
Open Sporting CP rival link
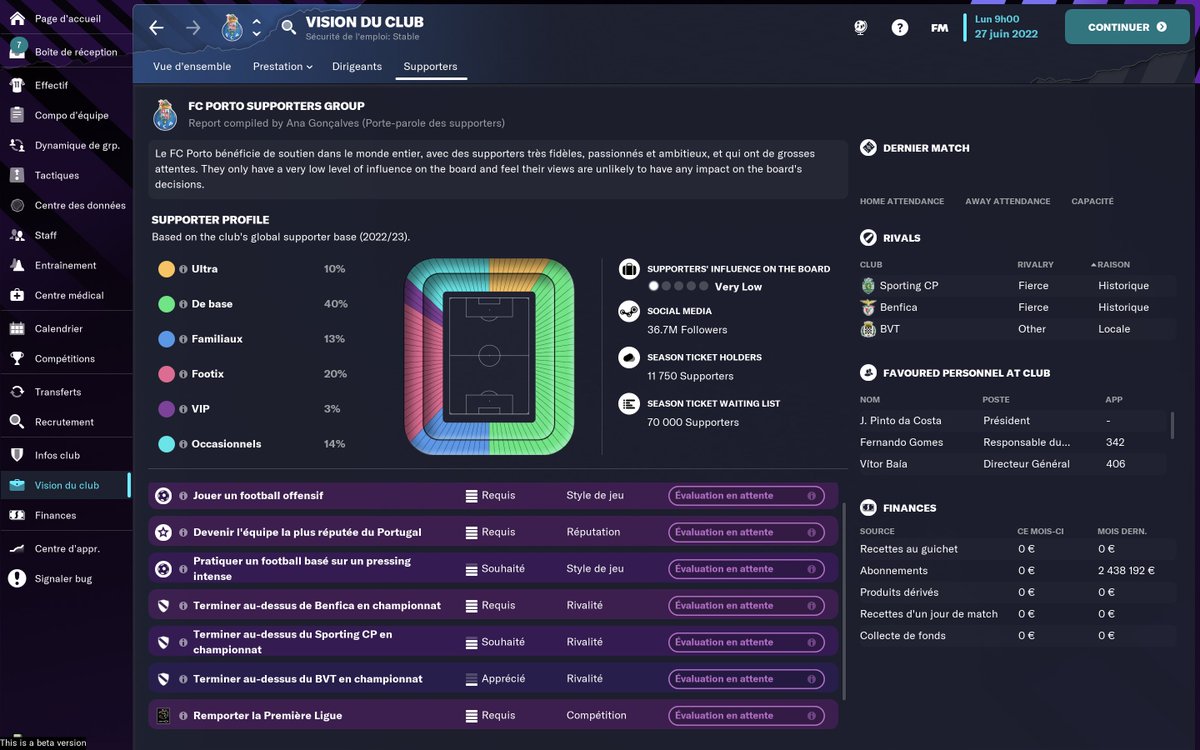pos(908,286)
